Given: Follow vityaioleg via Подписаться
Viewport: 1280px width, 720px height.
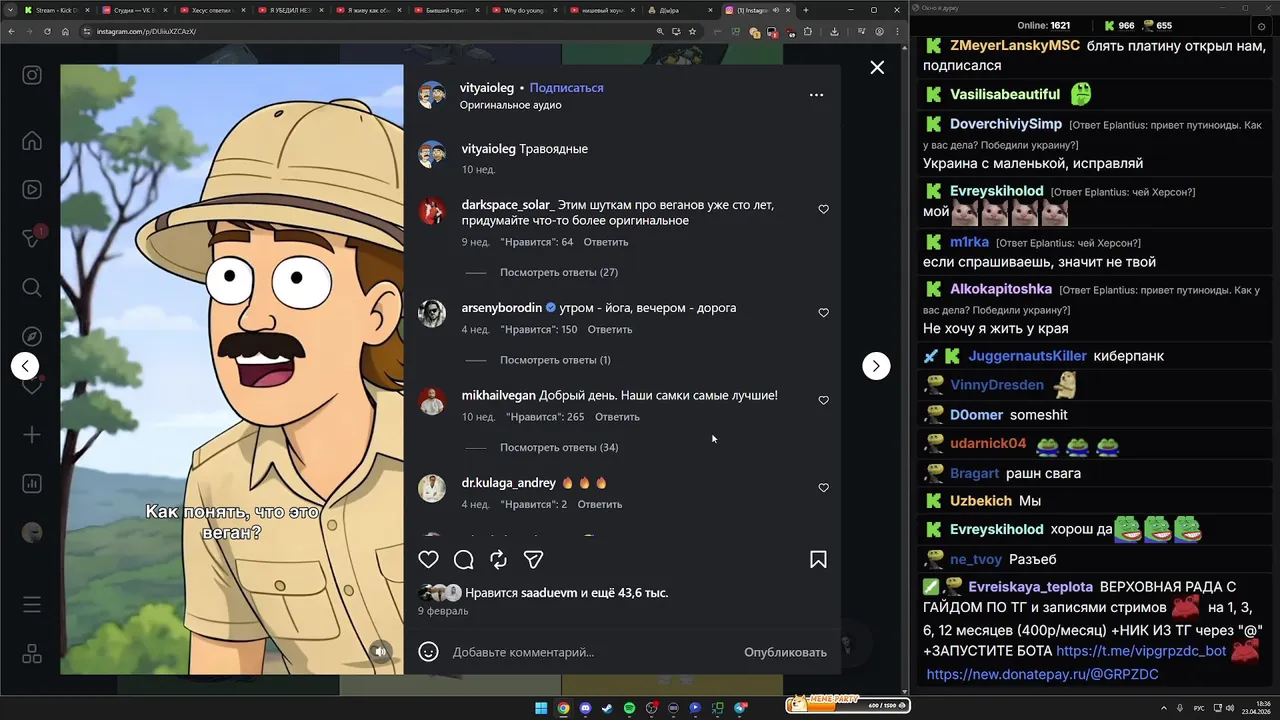Looking at the screenshot, I should click(x=566, y=88).
